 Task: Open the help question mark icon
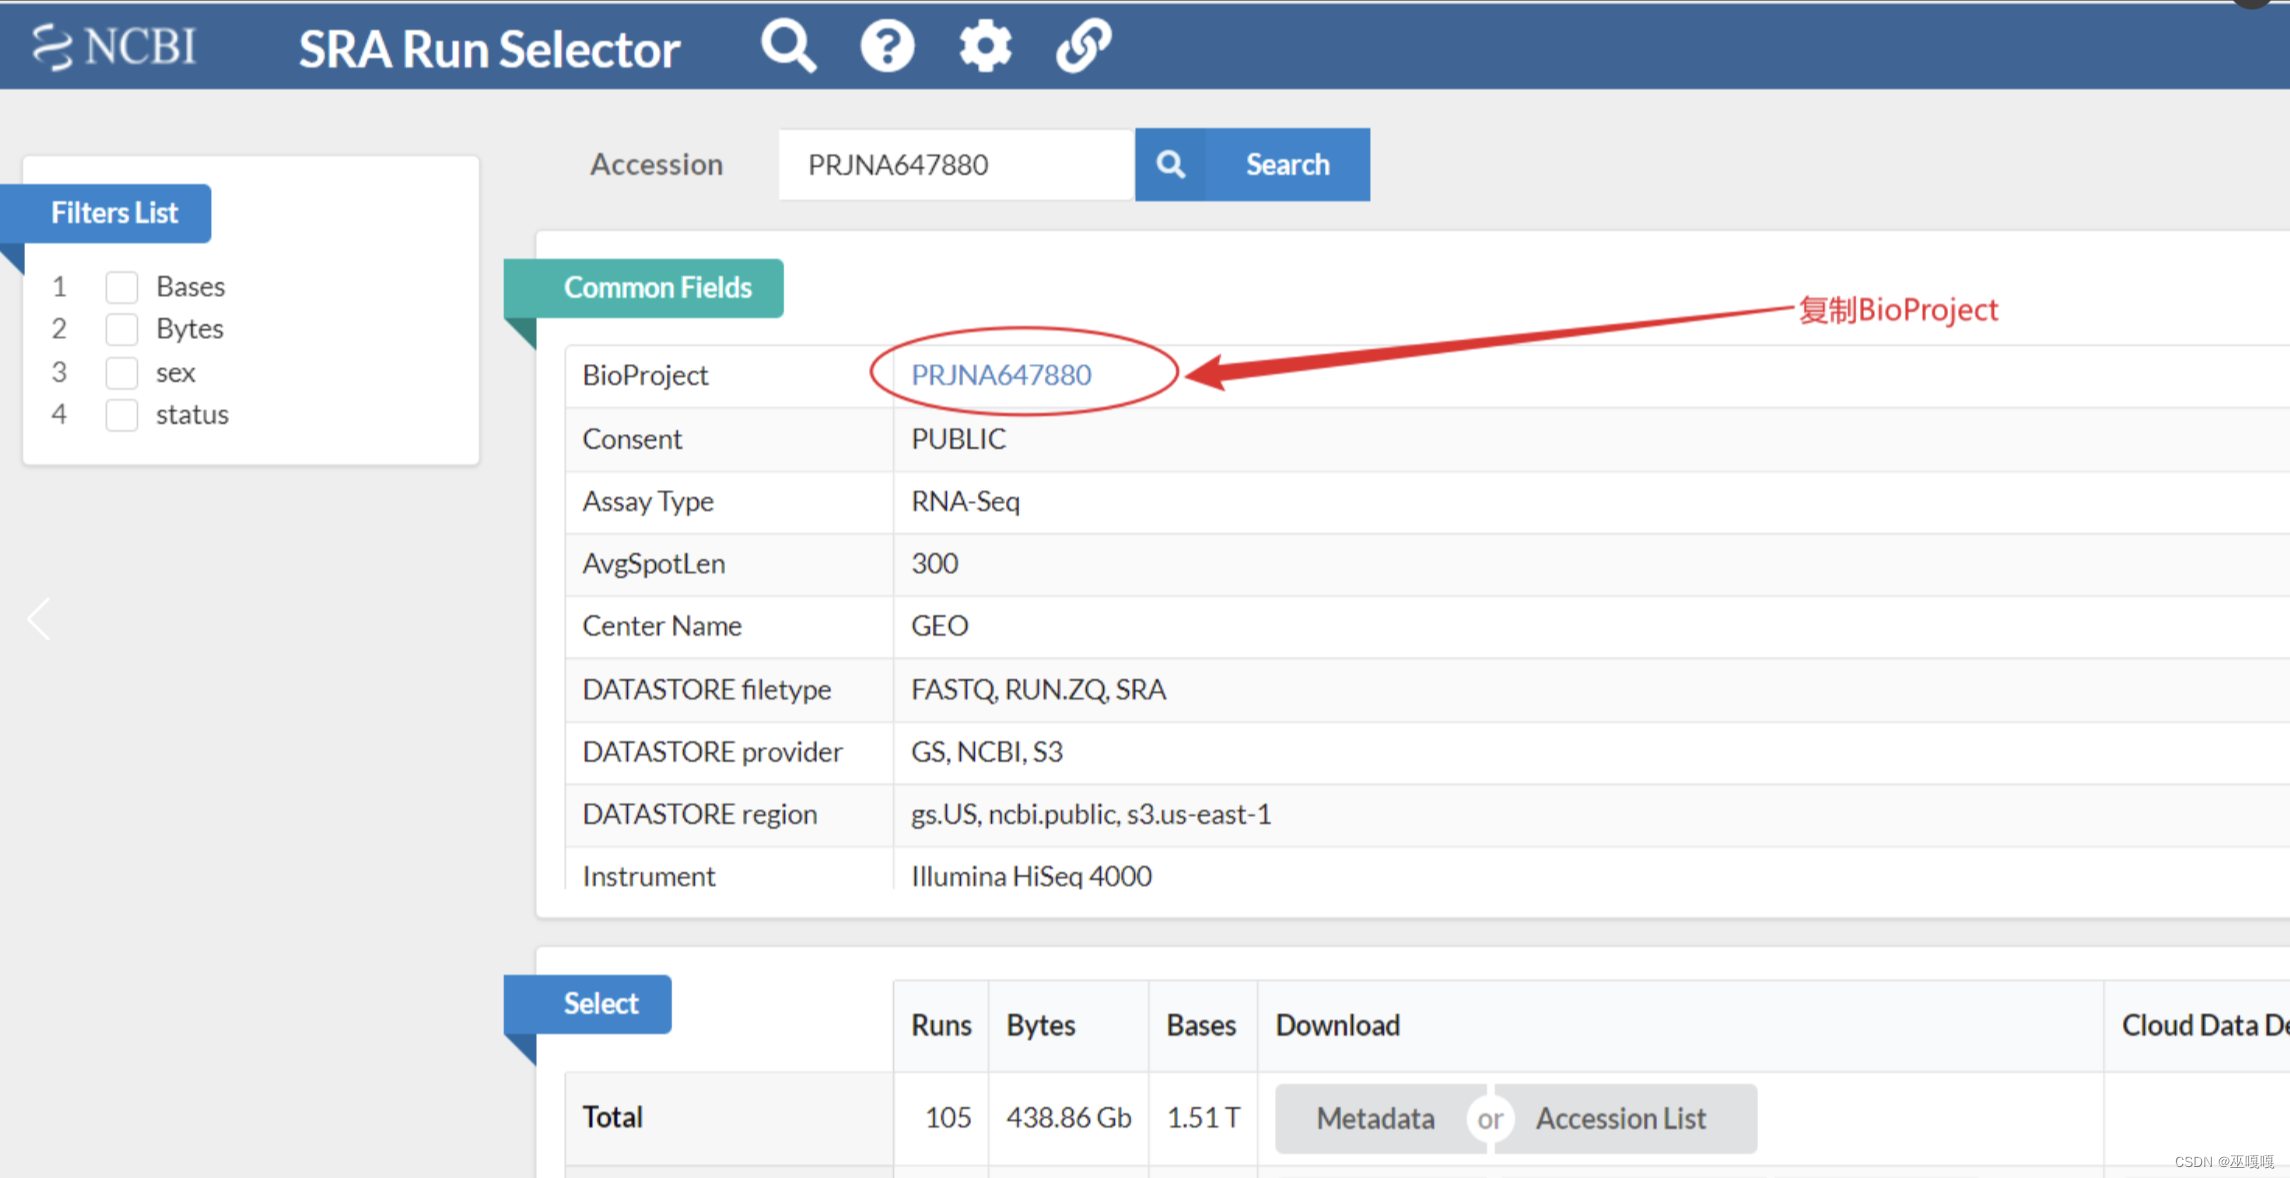coord(887,46)
